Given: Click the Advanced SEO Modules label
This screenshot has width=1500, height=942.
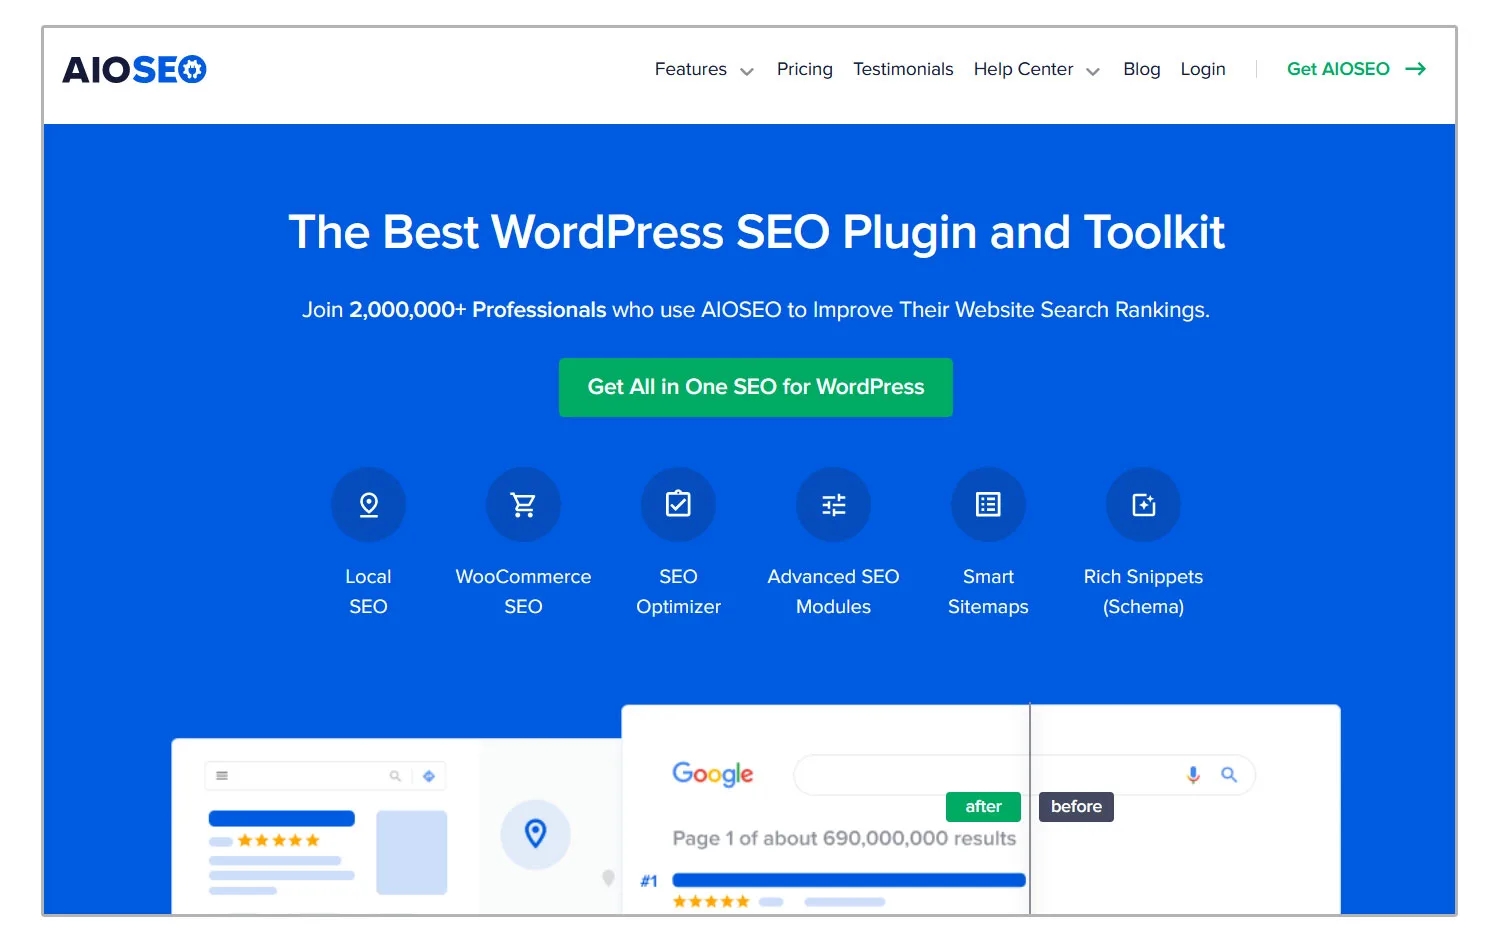Looking at the screenshot, I should 833,592.
